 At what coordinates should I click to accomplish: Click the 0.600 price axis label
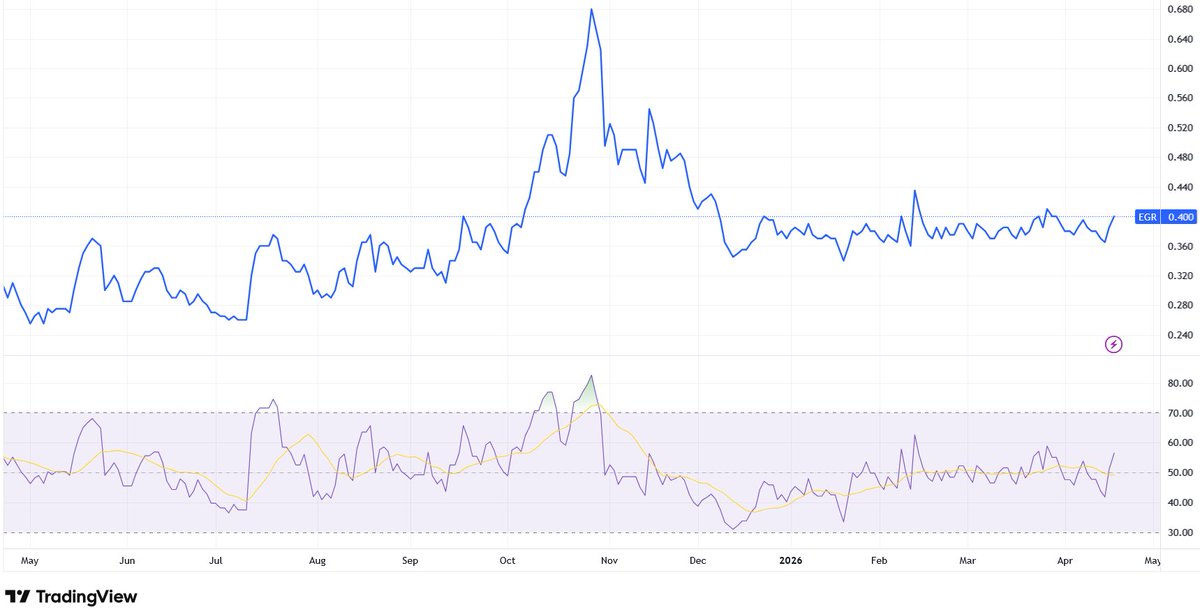point(1180,69)
